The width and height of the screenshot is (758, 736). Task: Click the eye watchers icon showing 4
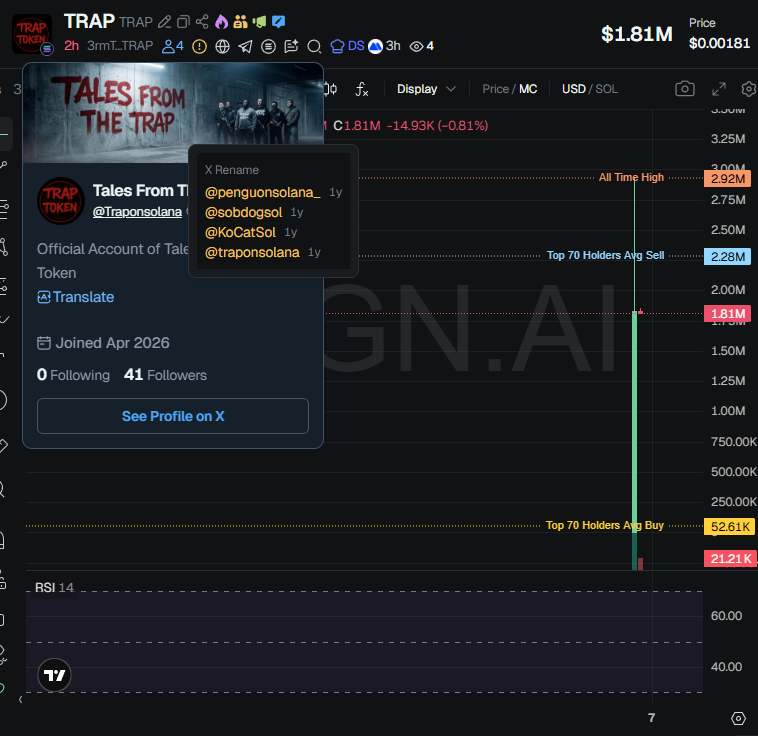(422, 46)
